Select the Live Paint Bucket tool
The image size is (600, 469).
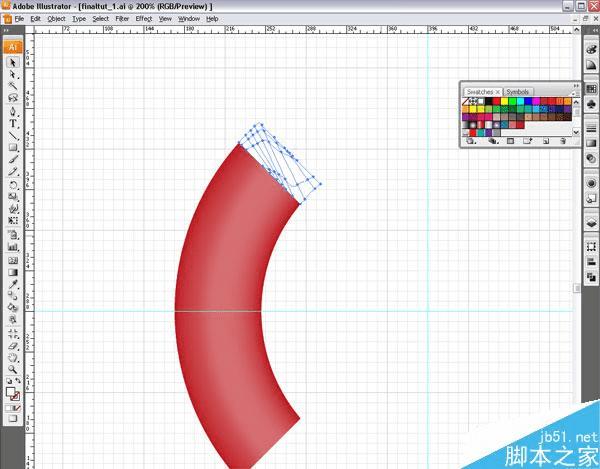coord(13,307)
